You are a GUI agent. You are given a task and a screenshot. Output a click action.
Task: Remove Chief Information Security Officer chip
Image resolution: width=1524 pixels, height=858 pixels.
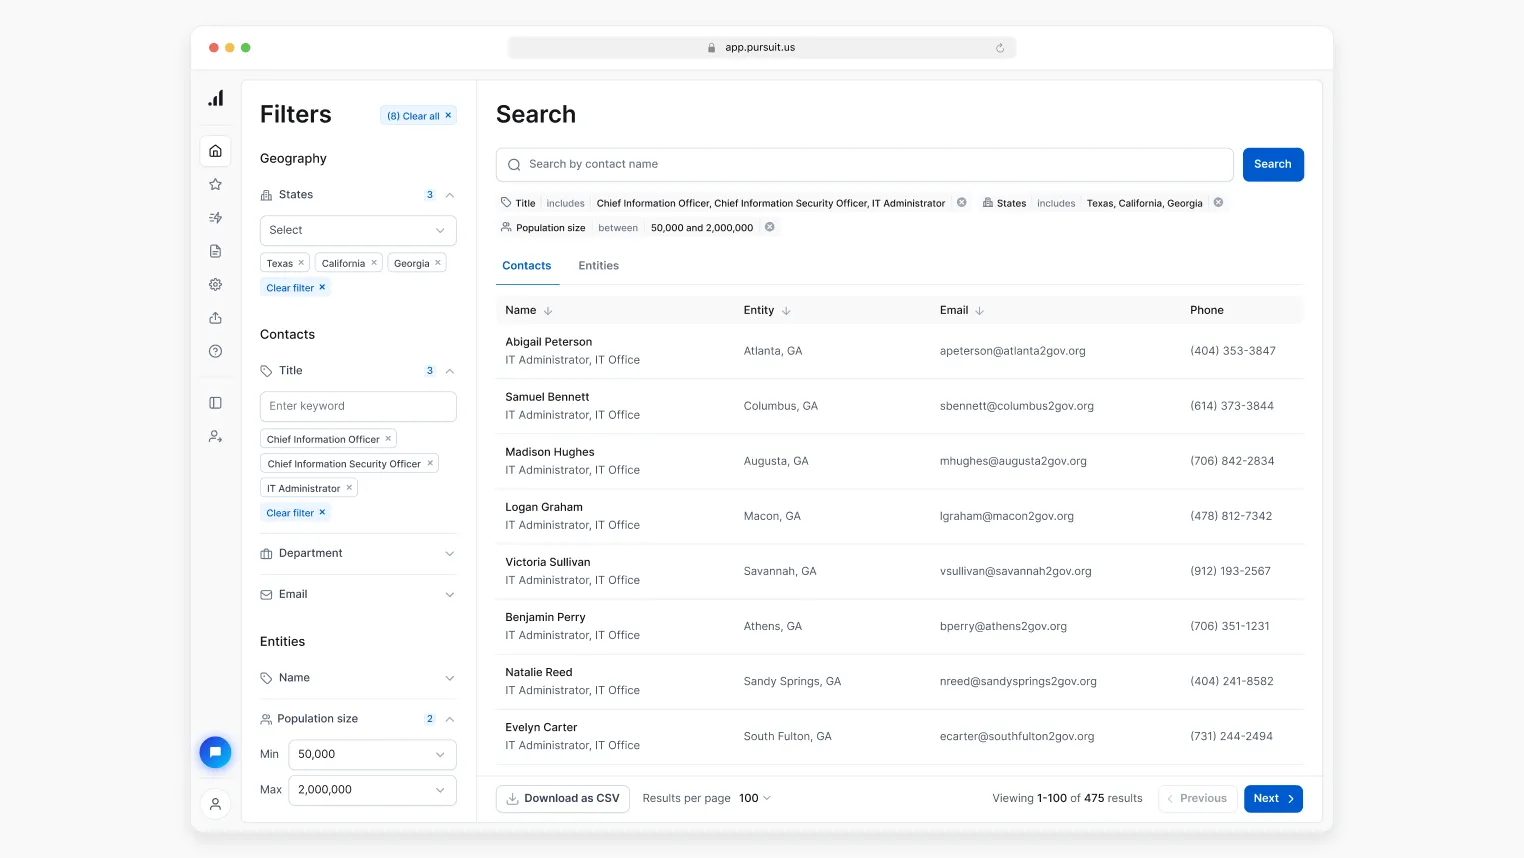click(x=430, y=463)
